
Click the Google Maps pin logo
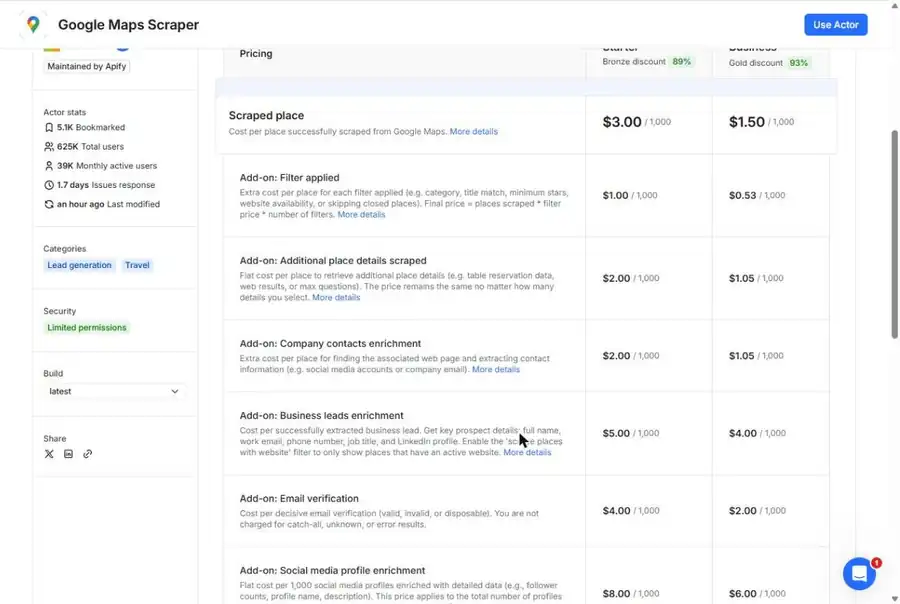pos(33,25)
